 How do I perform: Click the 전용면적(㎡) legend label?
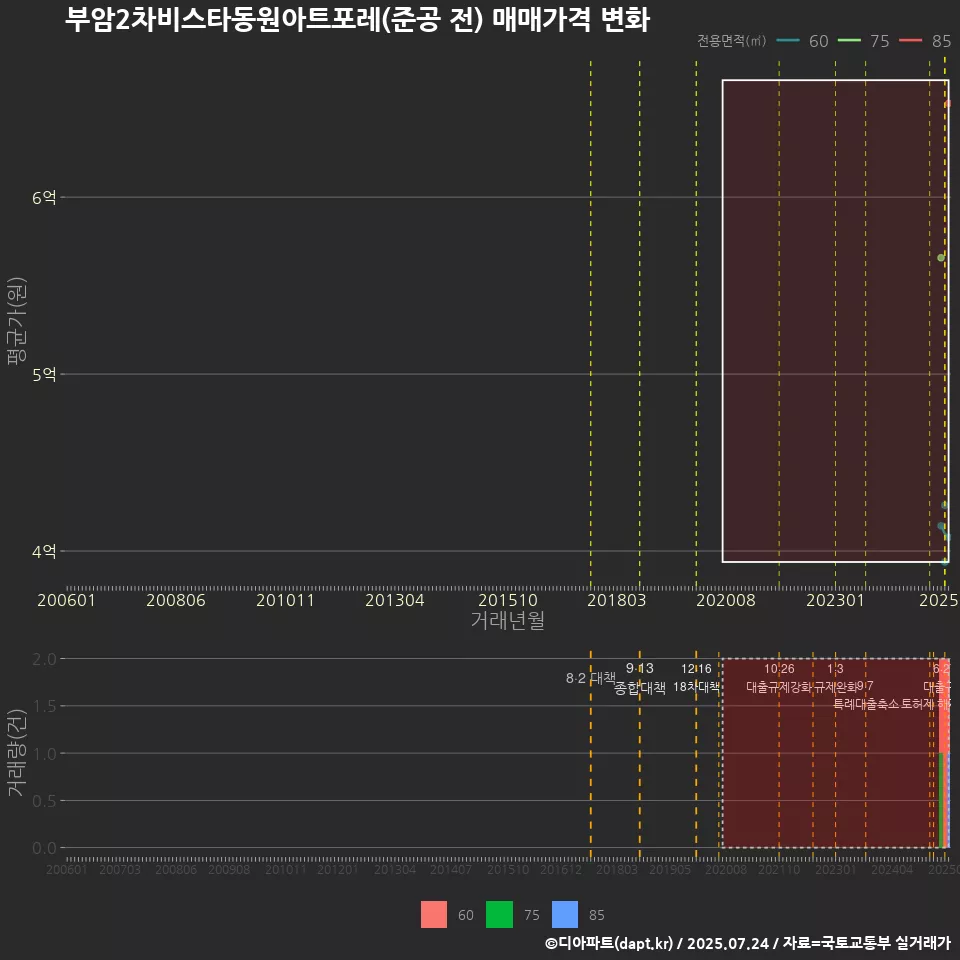[732, 40]
